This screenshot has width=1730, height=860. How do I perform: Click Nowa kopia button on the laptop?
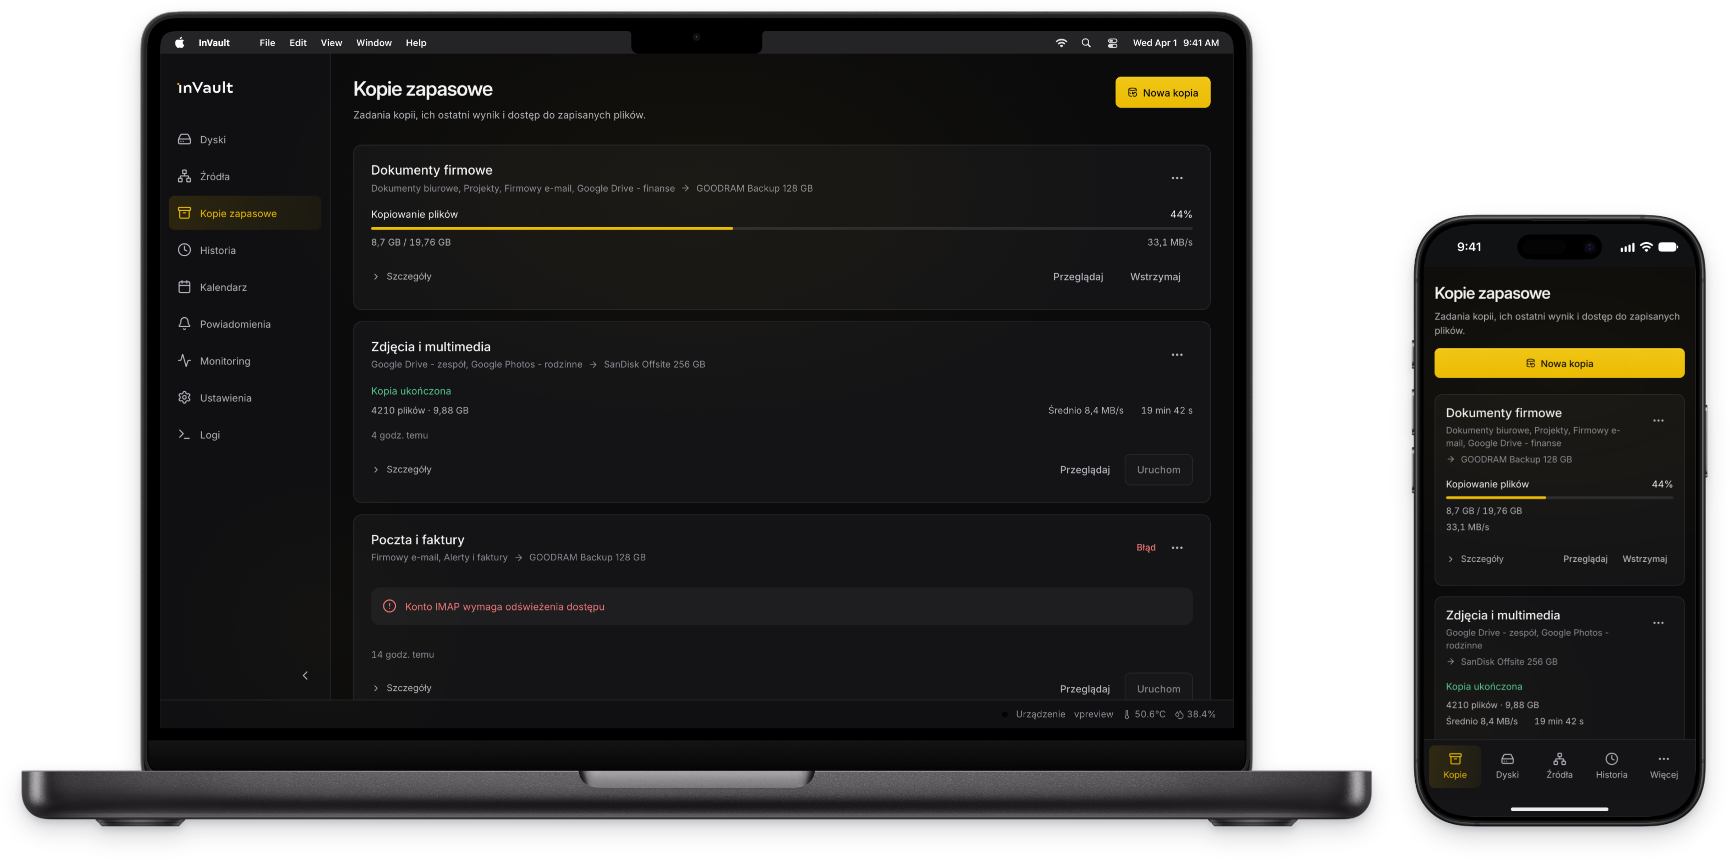[x=1163, y=93]
